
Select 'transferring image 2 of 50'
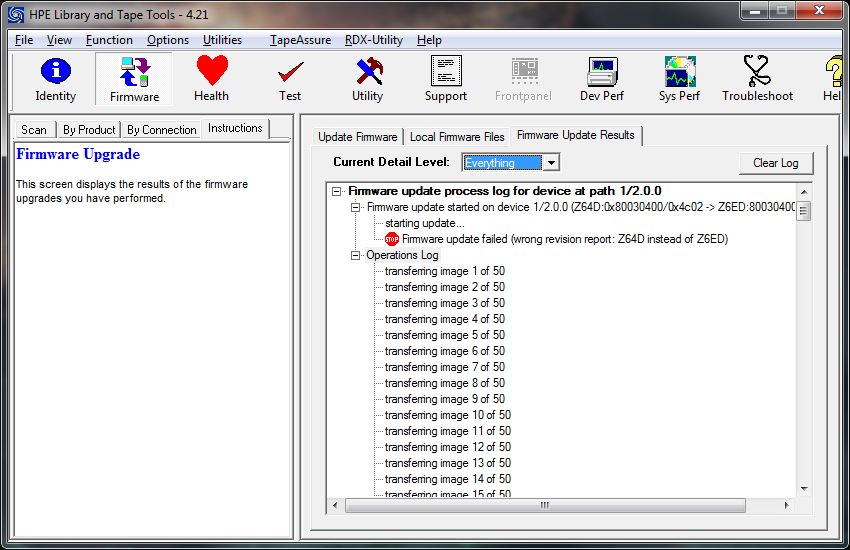click(x=445, y=287)
